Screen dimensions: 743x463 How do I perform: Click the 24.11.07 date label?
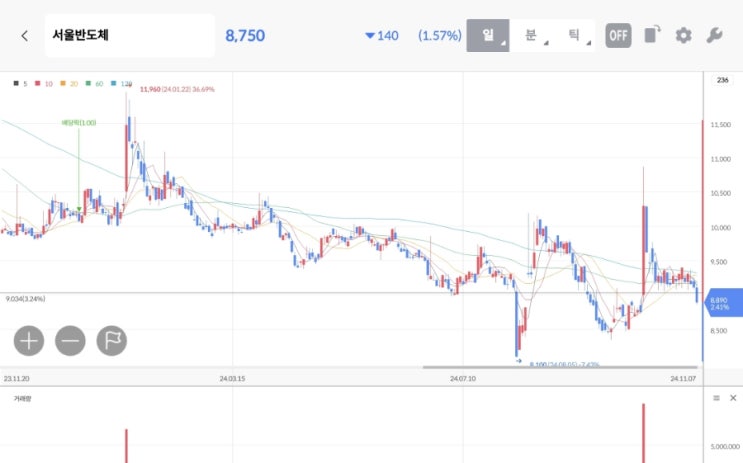pyautogui.click(x=683, y=379)
